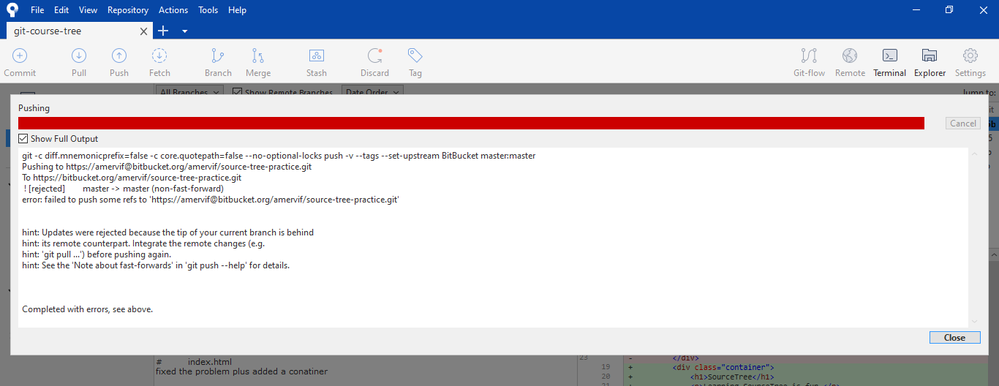
Task: Click the red push progress bar
Action: tap(471, 124)
